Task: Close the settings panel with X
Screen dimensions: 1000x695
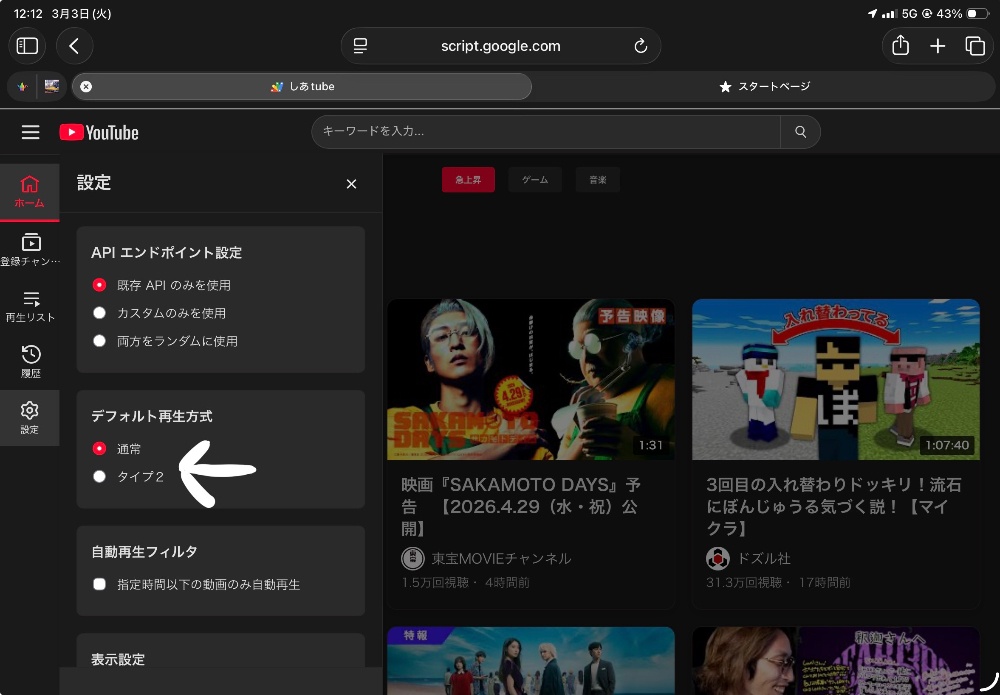Action: [x=351, y=184]
